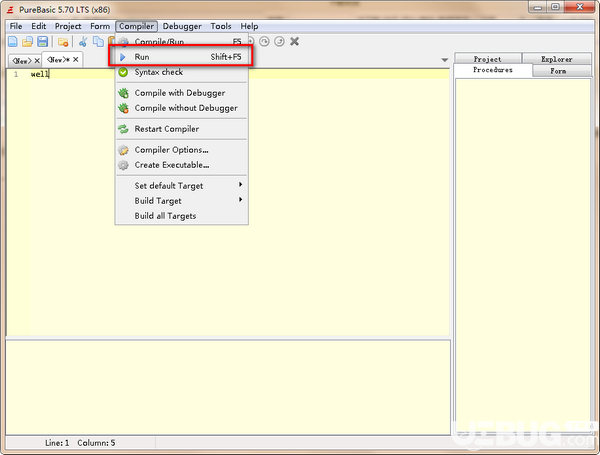
Task: Click the step-over debugger toolbar icon
Action: click(x=264, y=41)
